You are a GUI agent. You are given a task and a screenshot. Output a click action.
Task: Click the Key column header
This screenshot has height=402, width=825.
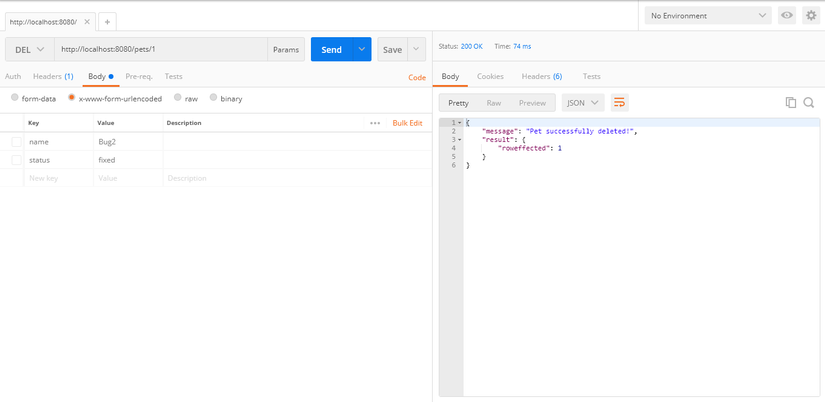[34, 123]
